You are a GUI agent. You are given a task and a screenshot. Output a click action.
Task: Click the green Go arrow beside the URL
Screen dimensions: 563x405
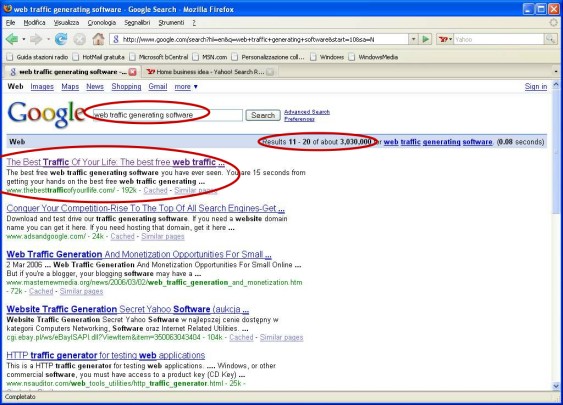[425, 39]
